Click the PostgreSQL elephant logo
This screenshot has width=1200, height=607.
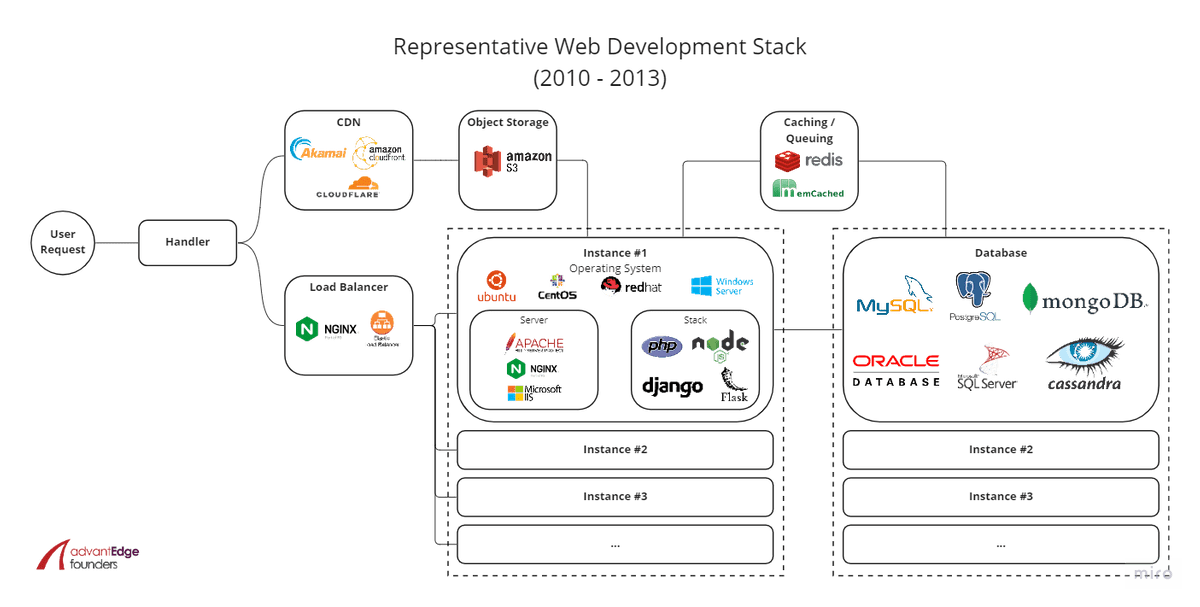(x=976, y=296)
